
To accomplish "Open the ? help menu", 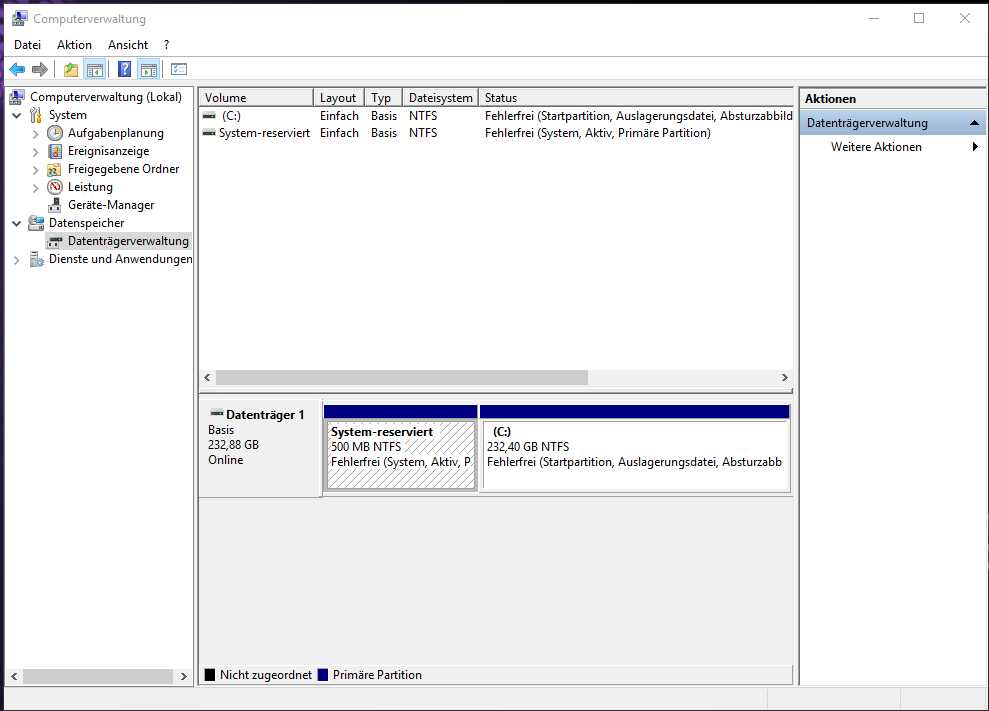I will point(167,45).
